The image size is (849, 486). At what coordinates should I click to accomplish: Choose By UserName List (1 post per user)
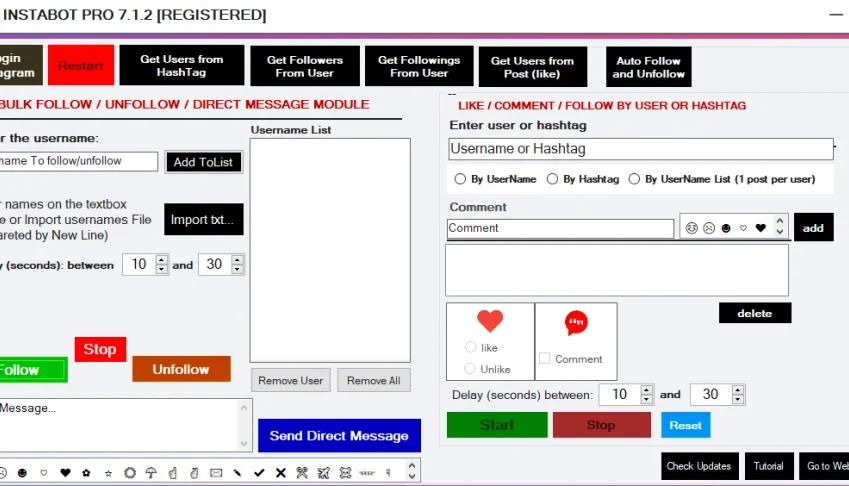click(634, 179)
